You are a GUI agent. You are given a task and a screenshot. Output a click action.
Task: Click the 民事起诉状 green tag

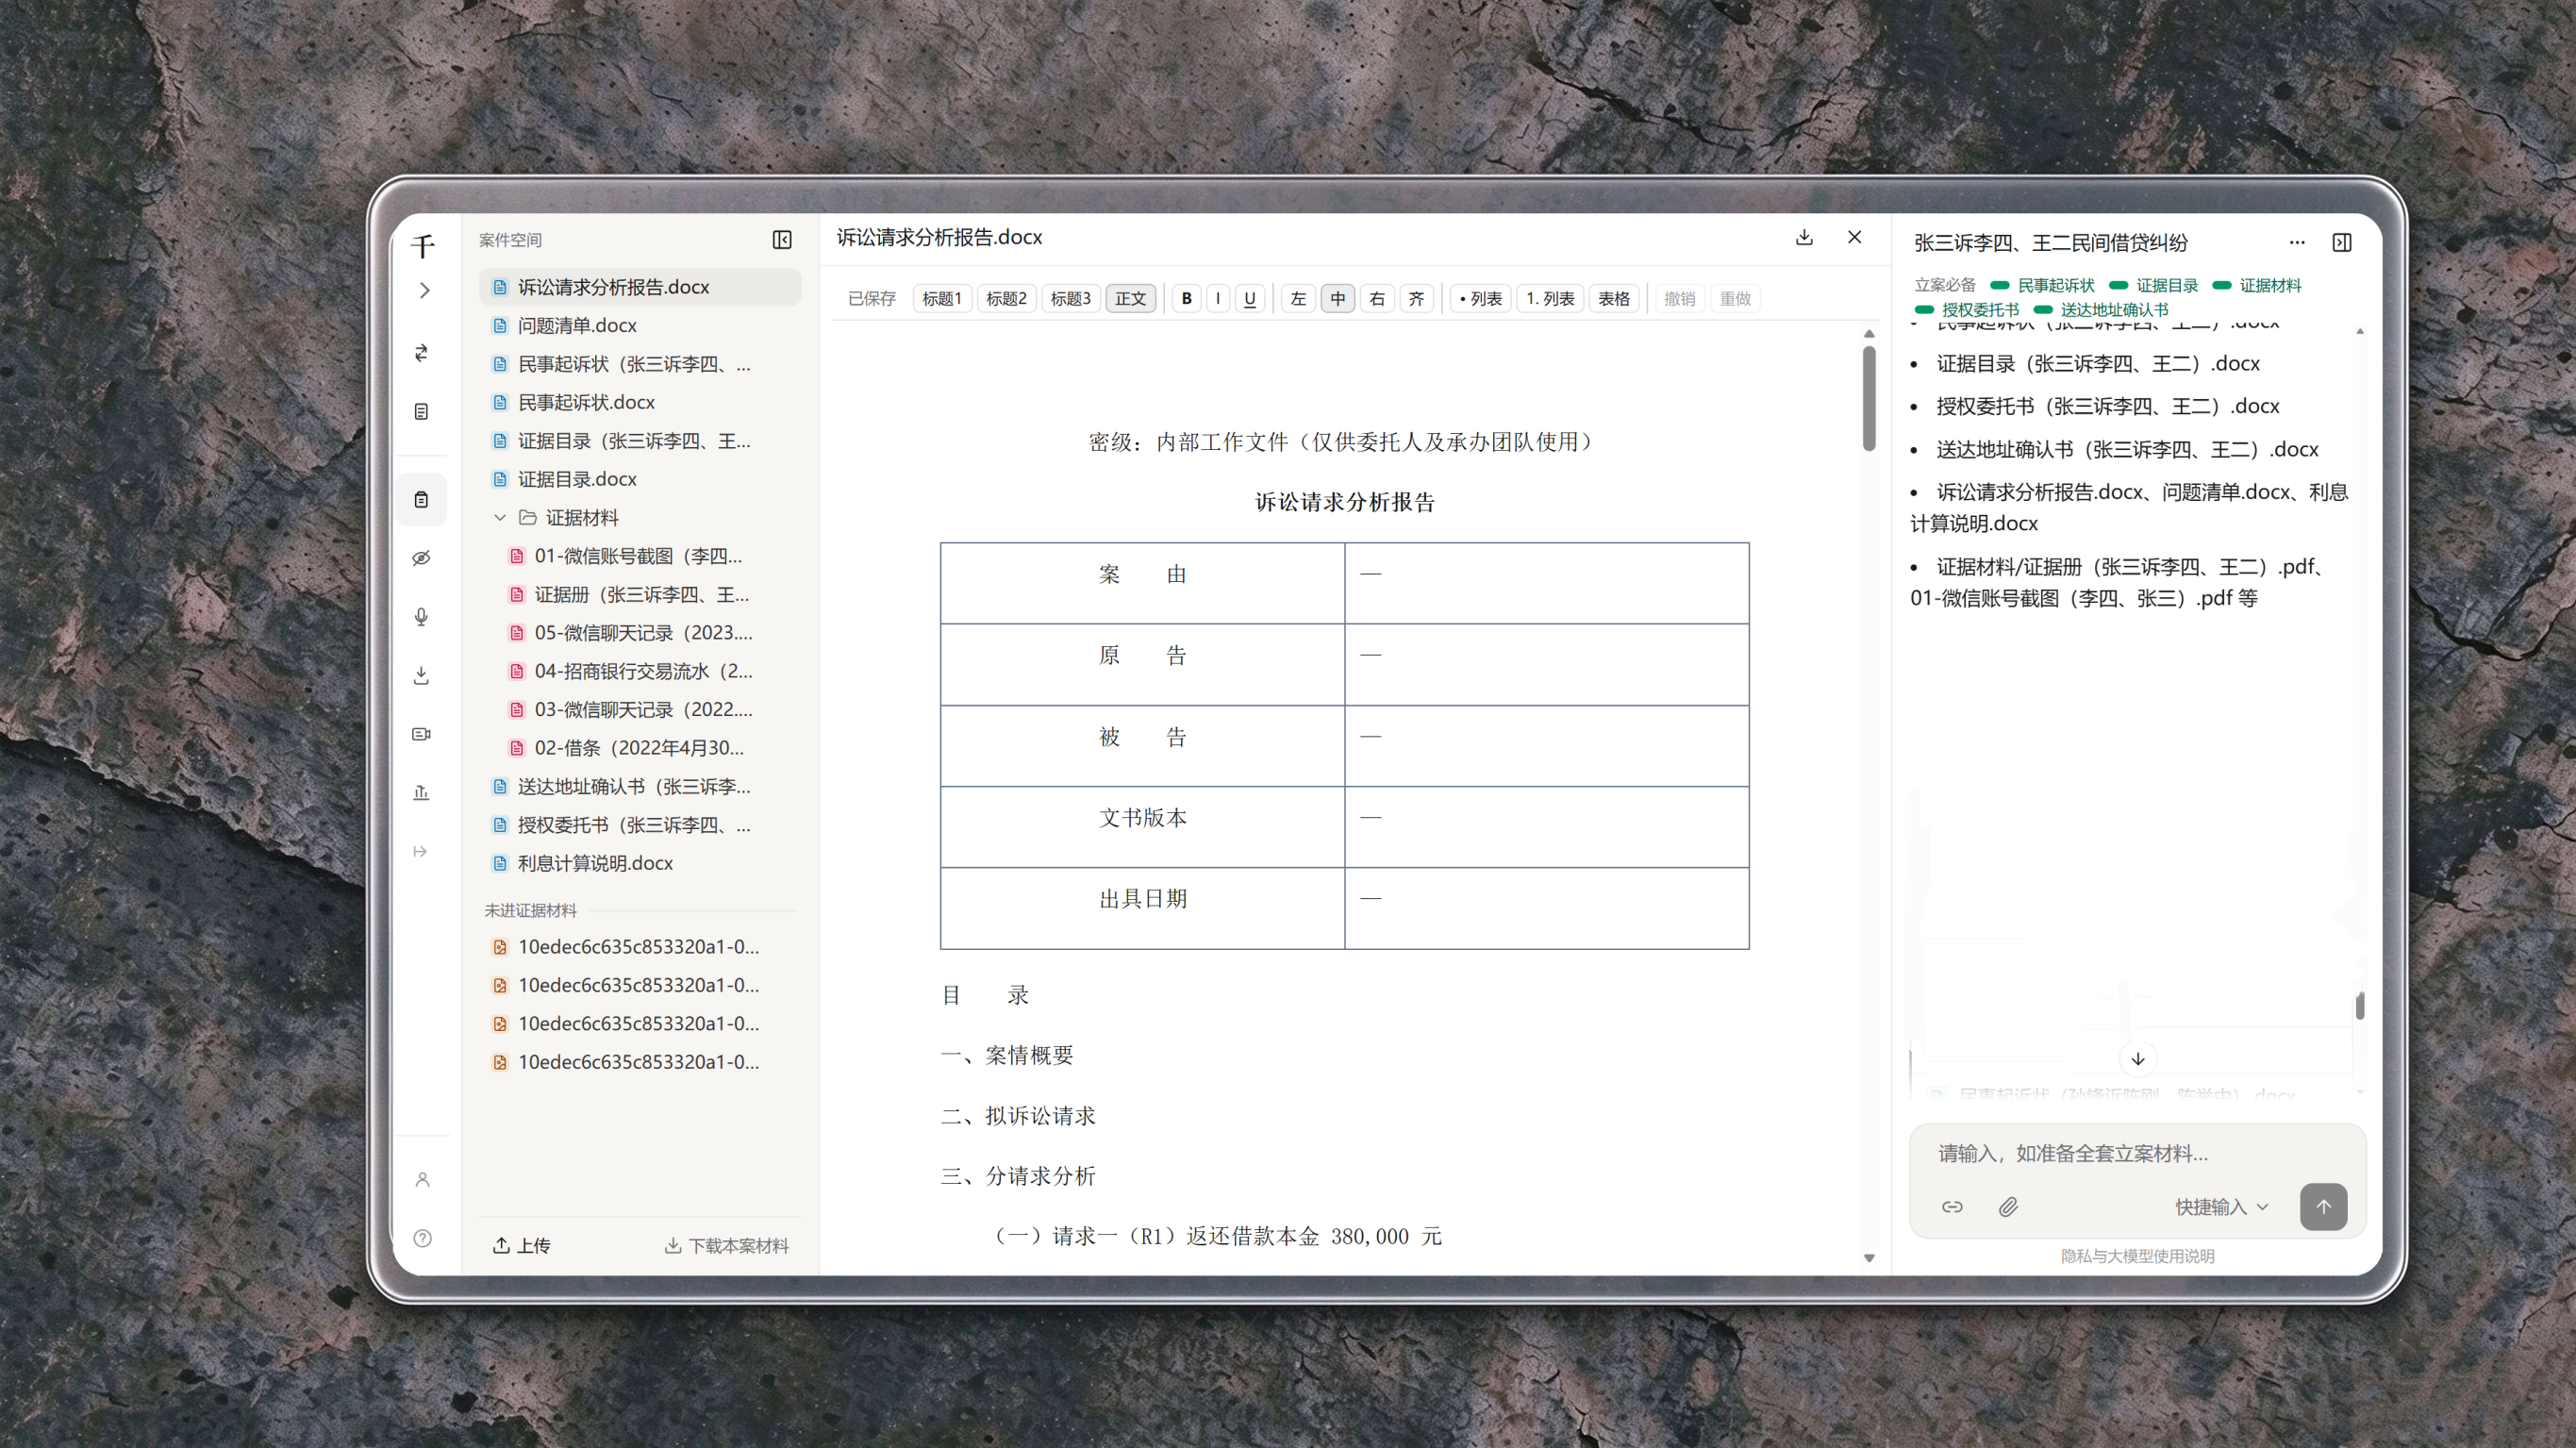[2043, 285]
